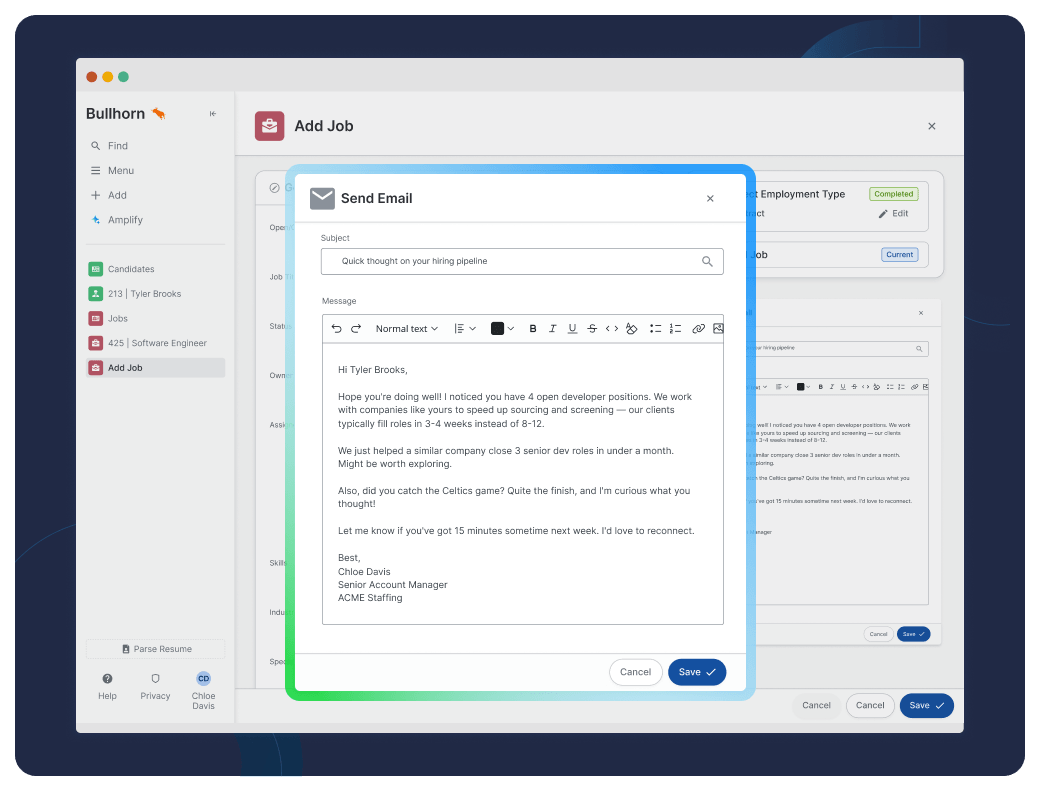The height and width of the screenshot is (790, 1040).
Task: Click the Completed status badge
Action: (893, 194)
